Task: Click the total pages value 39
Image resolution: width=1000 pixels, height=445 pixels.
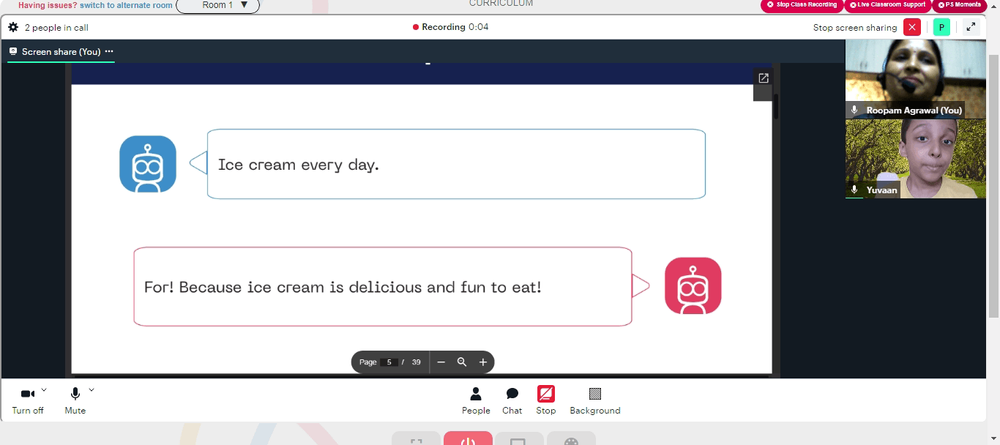Action: (x=416, y=362)
